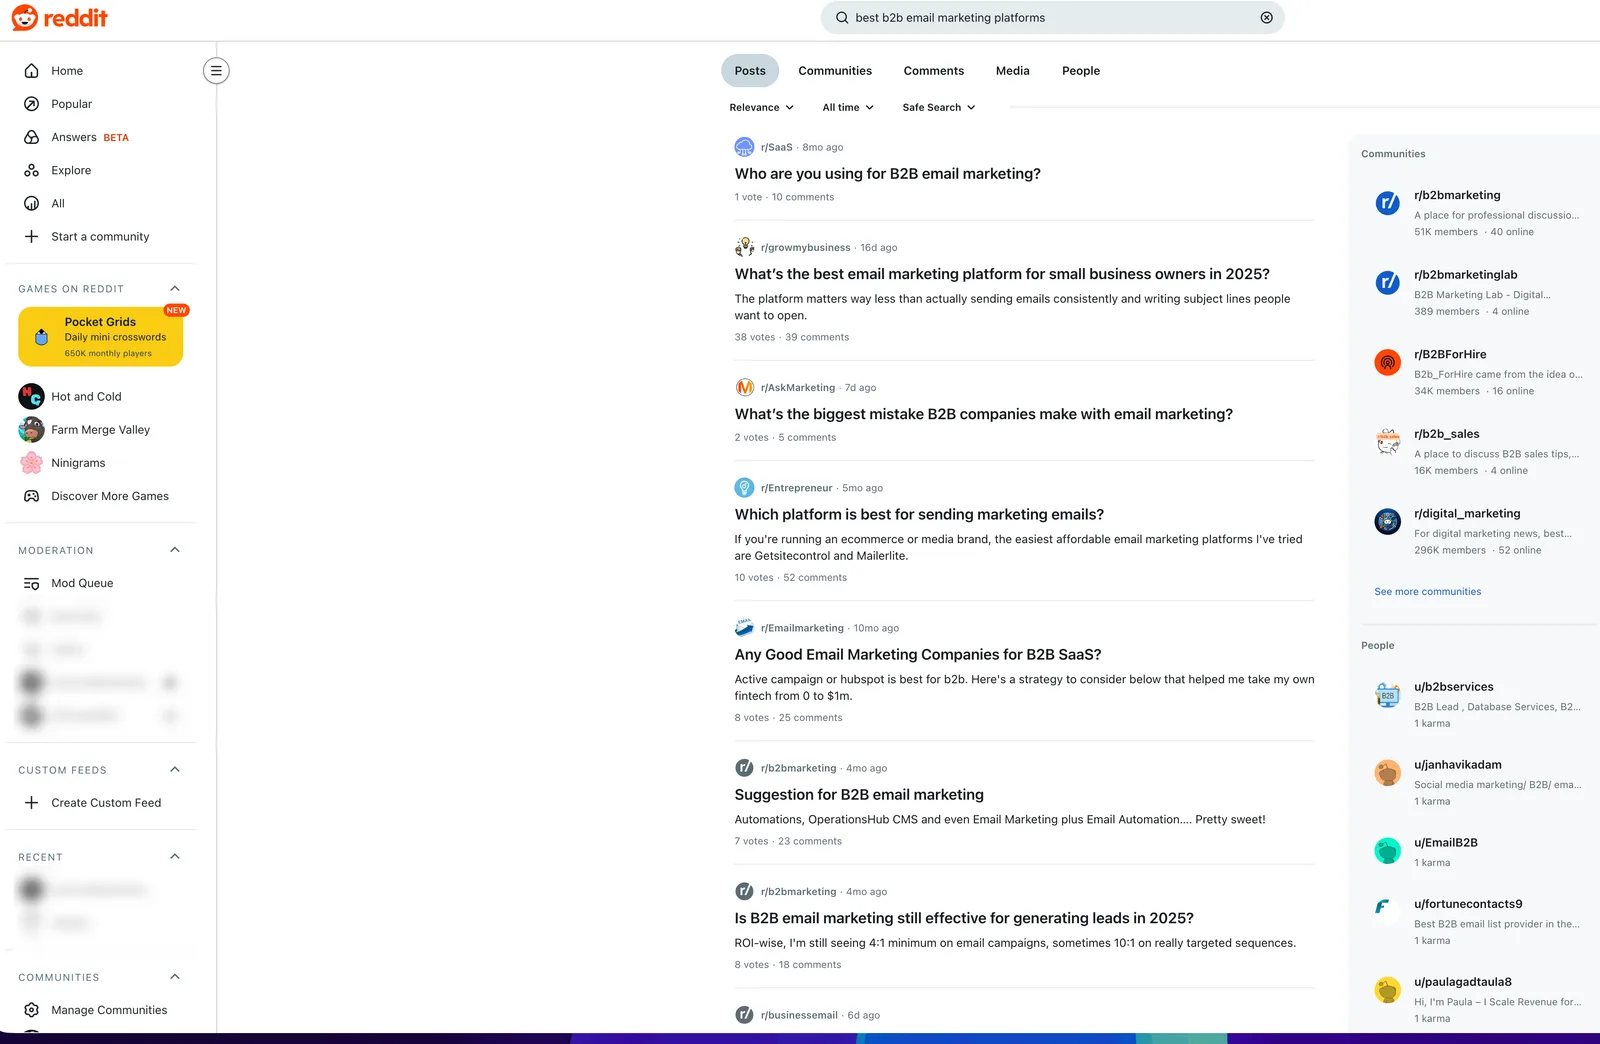Viewport: 1600px width, 1044px height.
Task: Click See more communities link
Action: [x=1428, y=592]
